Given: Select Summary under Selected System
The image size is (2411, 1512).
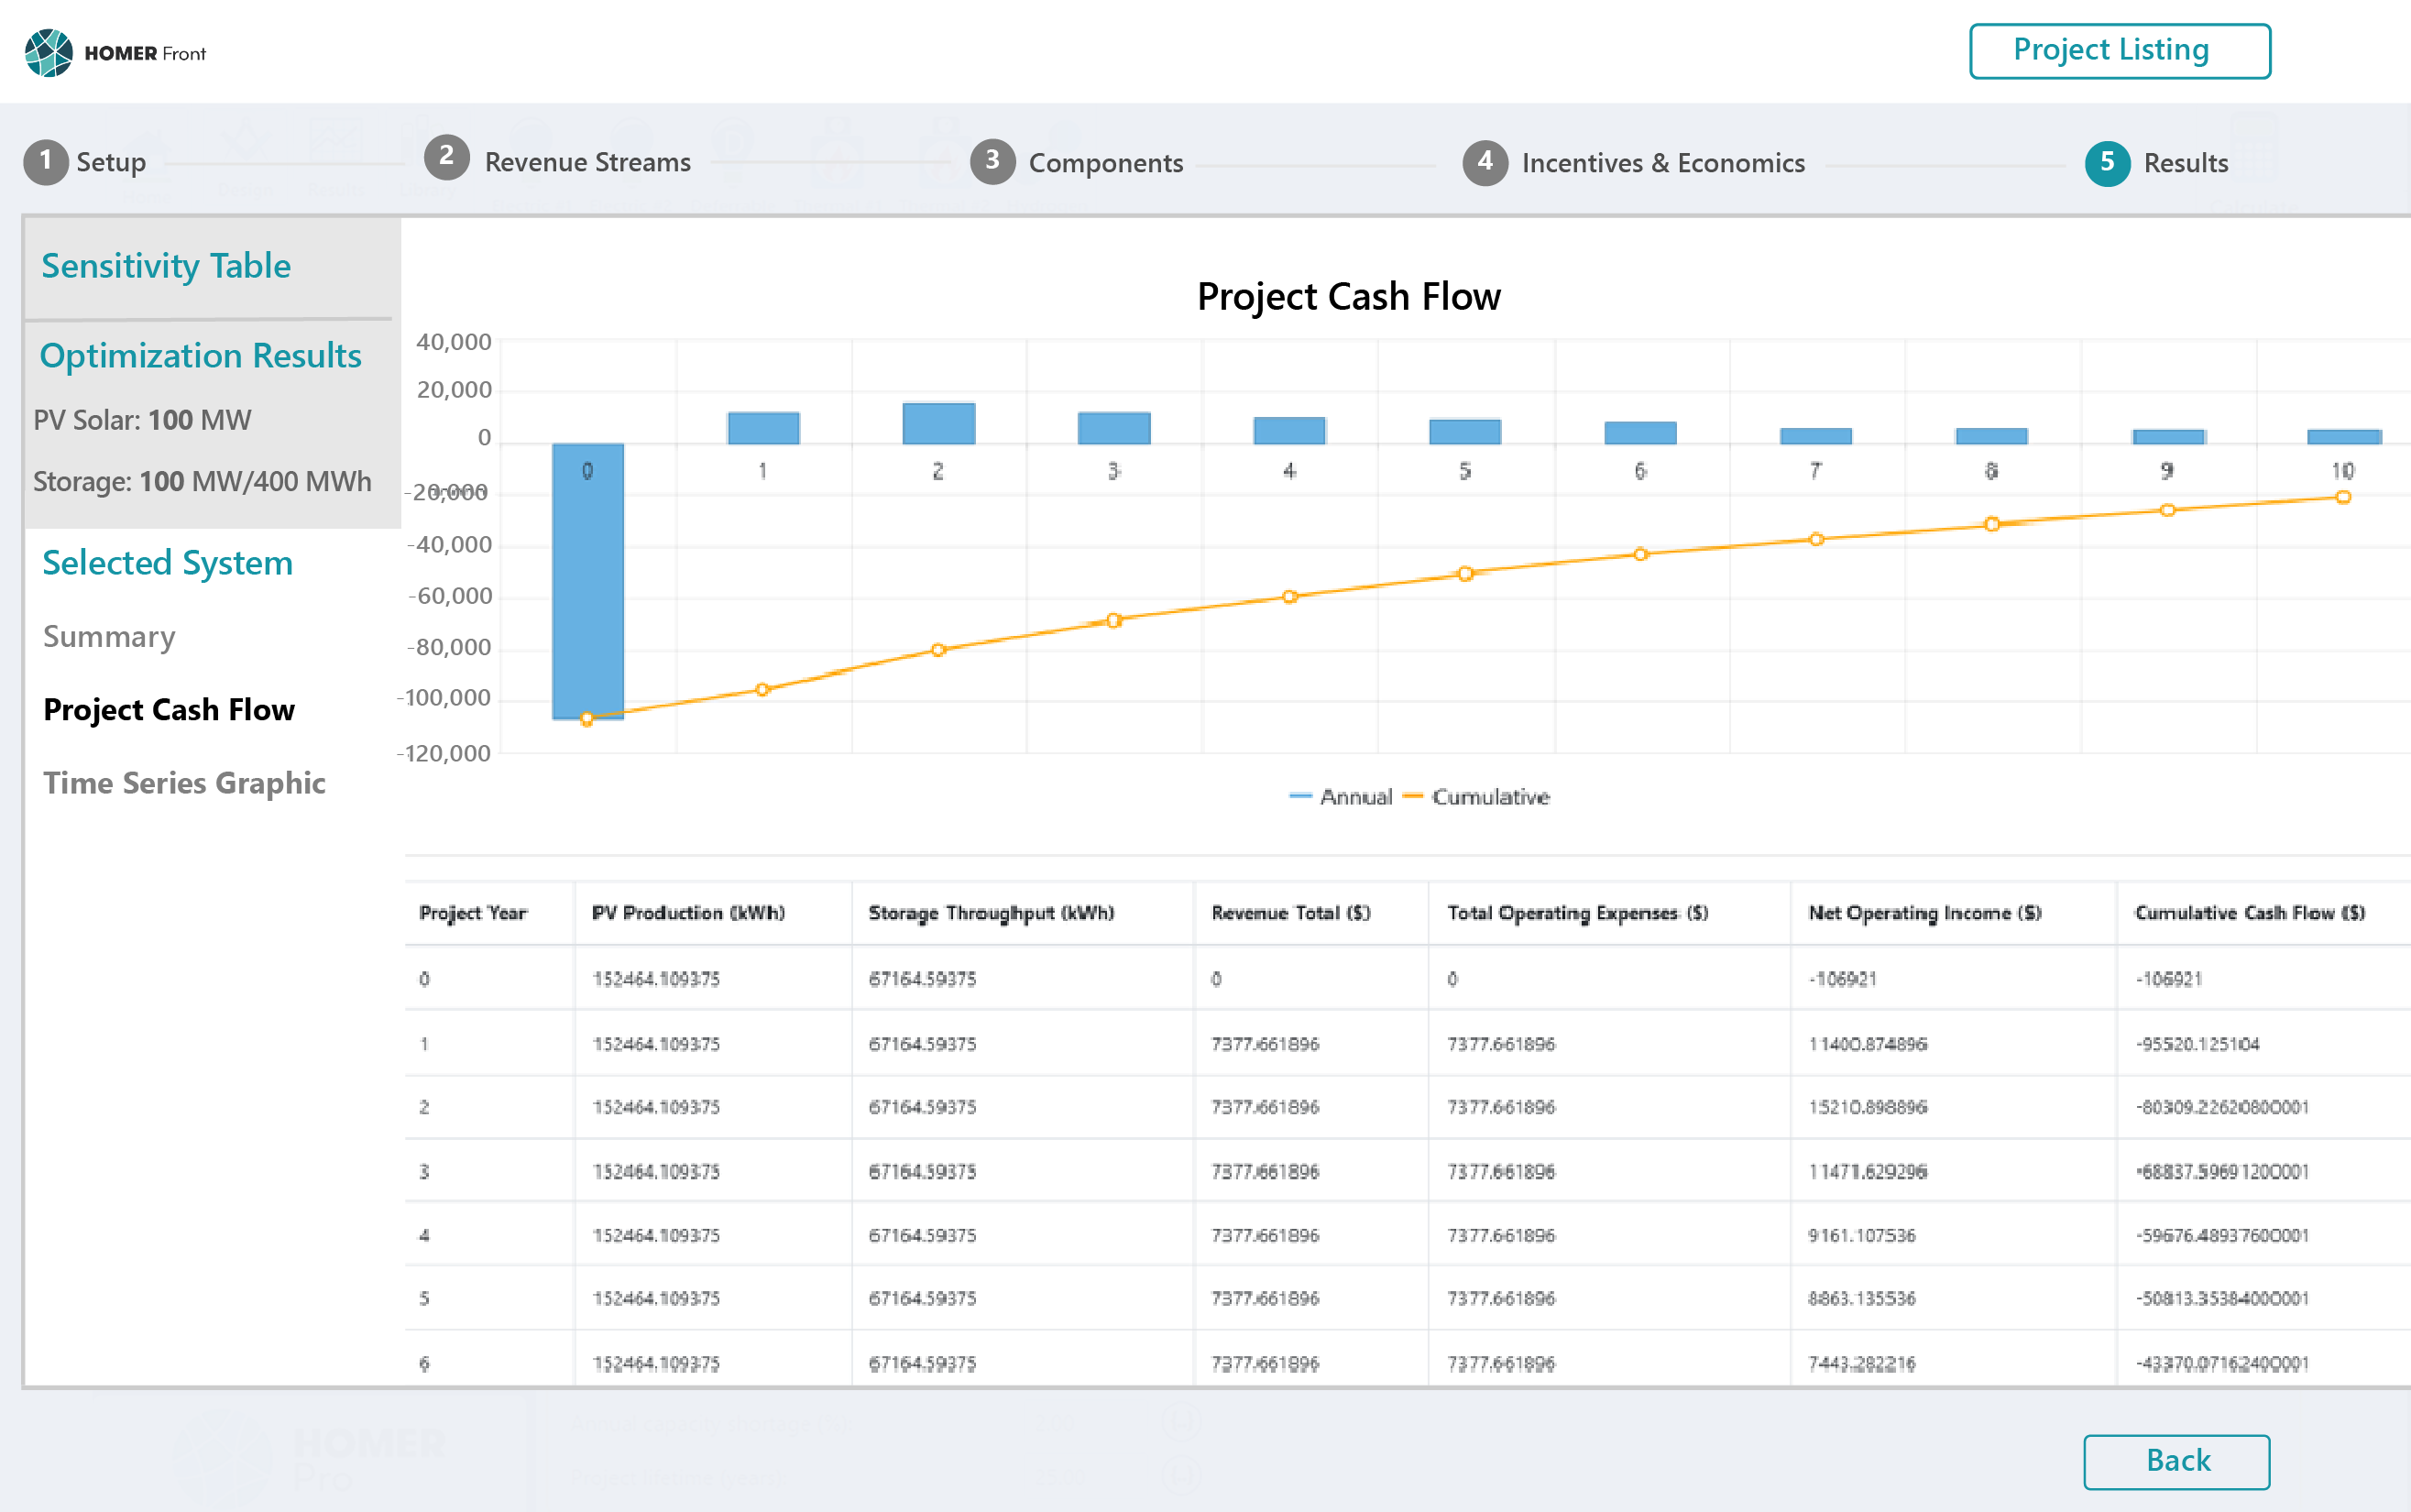Looking at the screenshot, I should [109, 637].
